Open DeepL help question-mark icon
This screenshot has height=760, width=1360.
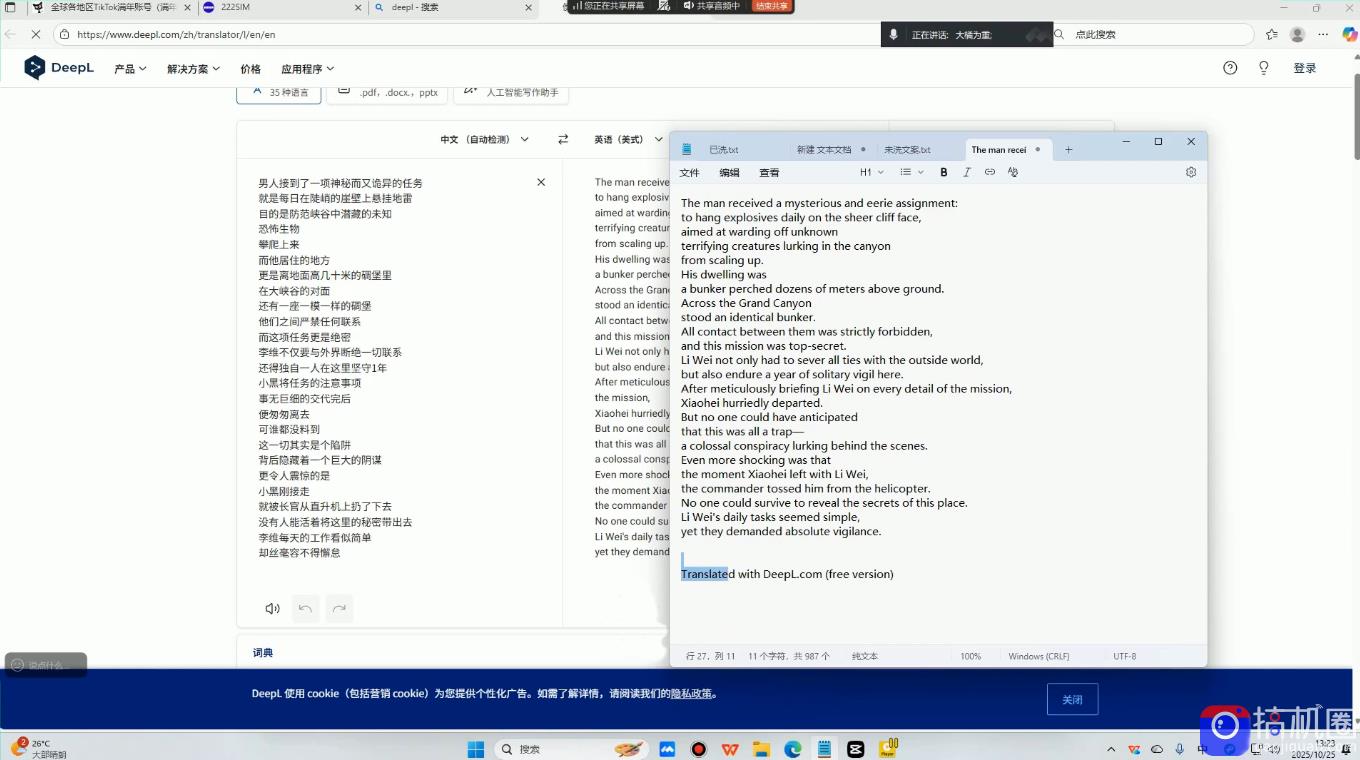[1230, 68]
